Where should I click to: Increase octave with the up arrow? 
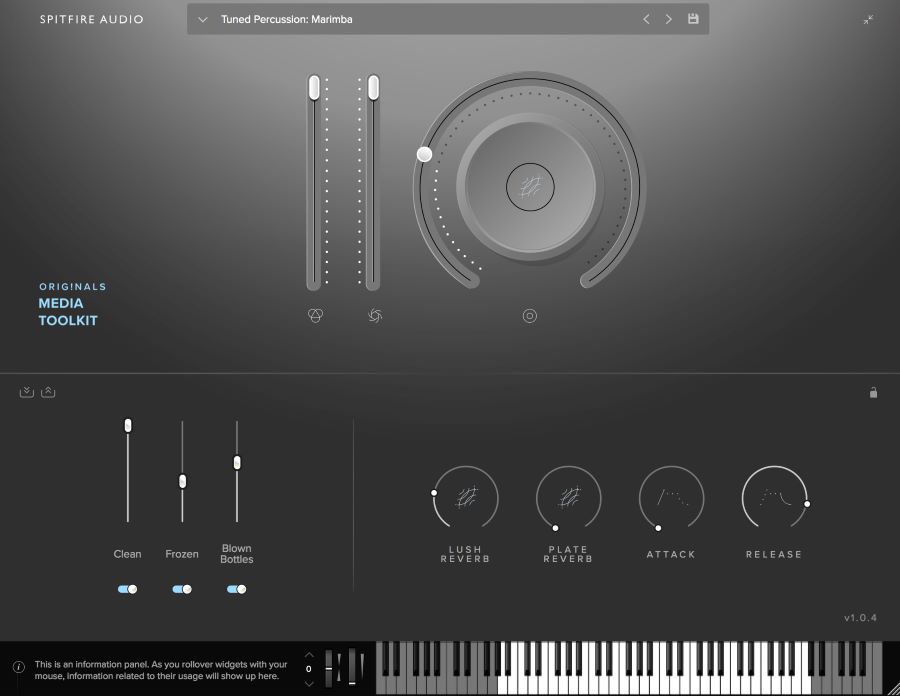pyautogui.click(x=309, y=655)
